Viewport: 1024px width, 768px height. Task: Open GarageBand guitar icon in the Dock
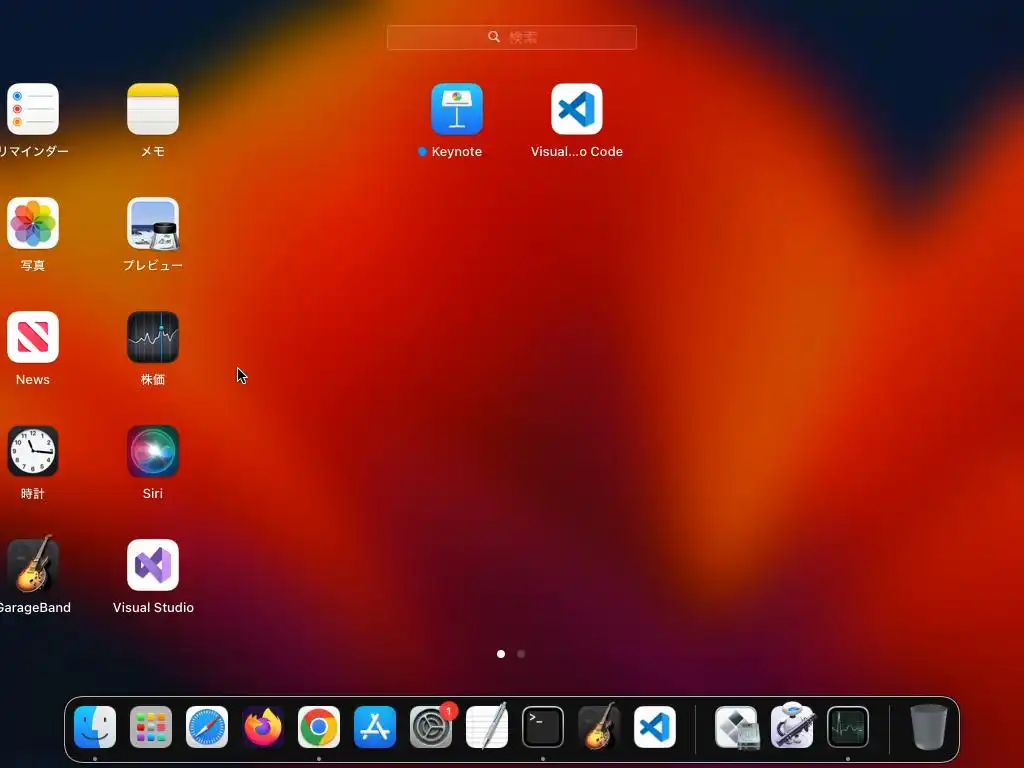(x=599, y=727)
